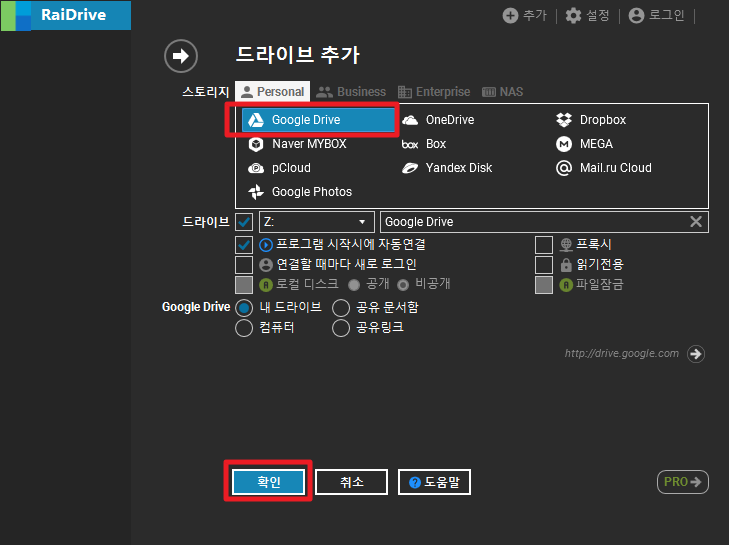Select Google Photos storage

click(300, 192)
